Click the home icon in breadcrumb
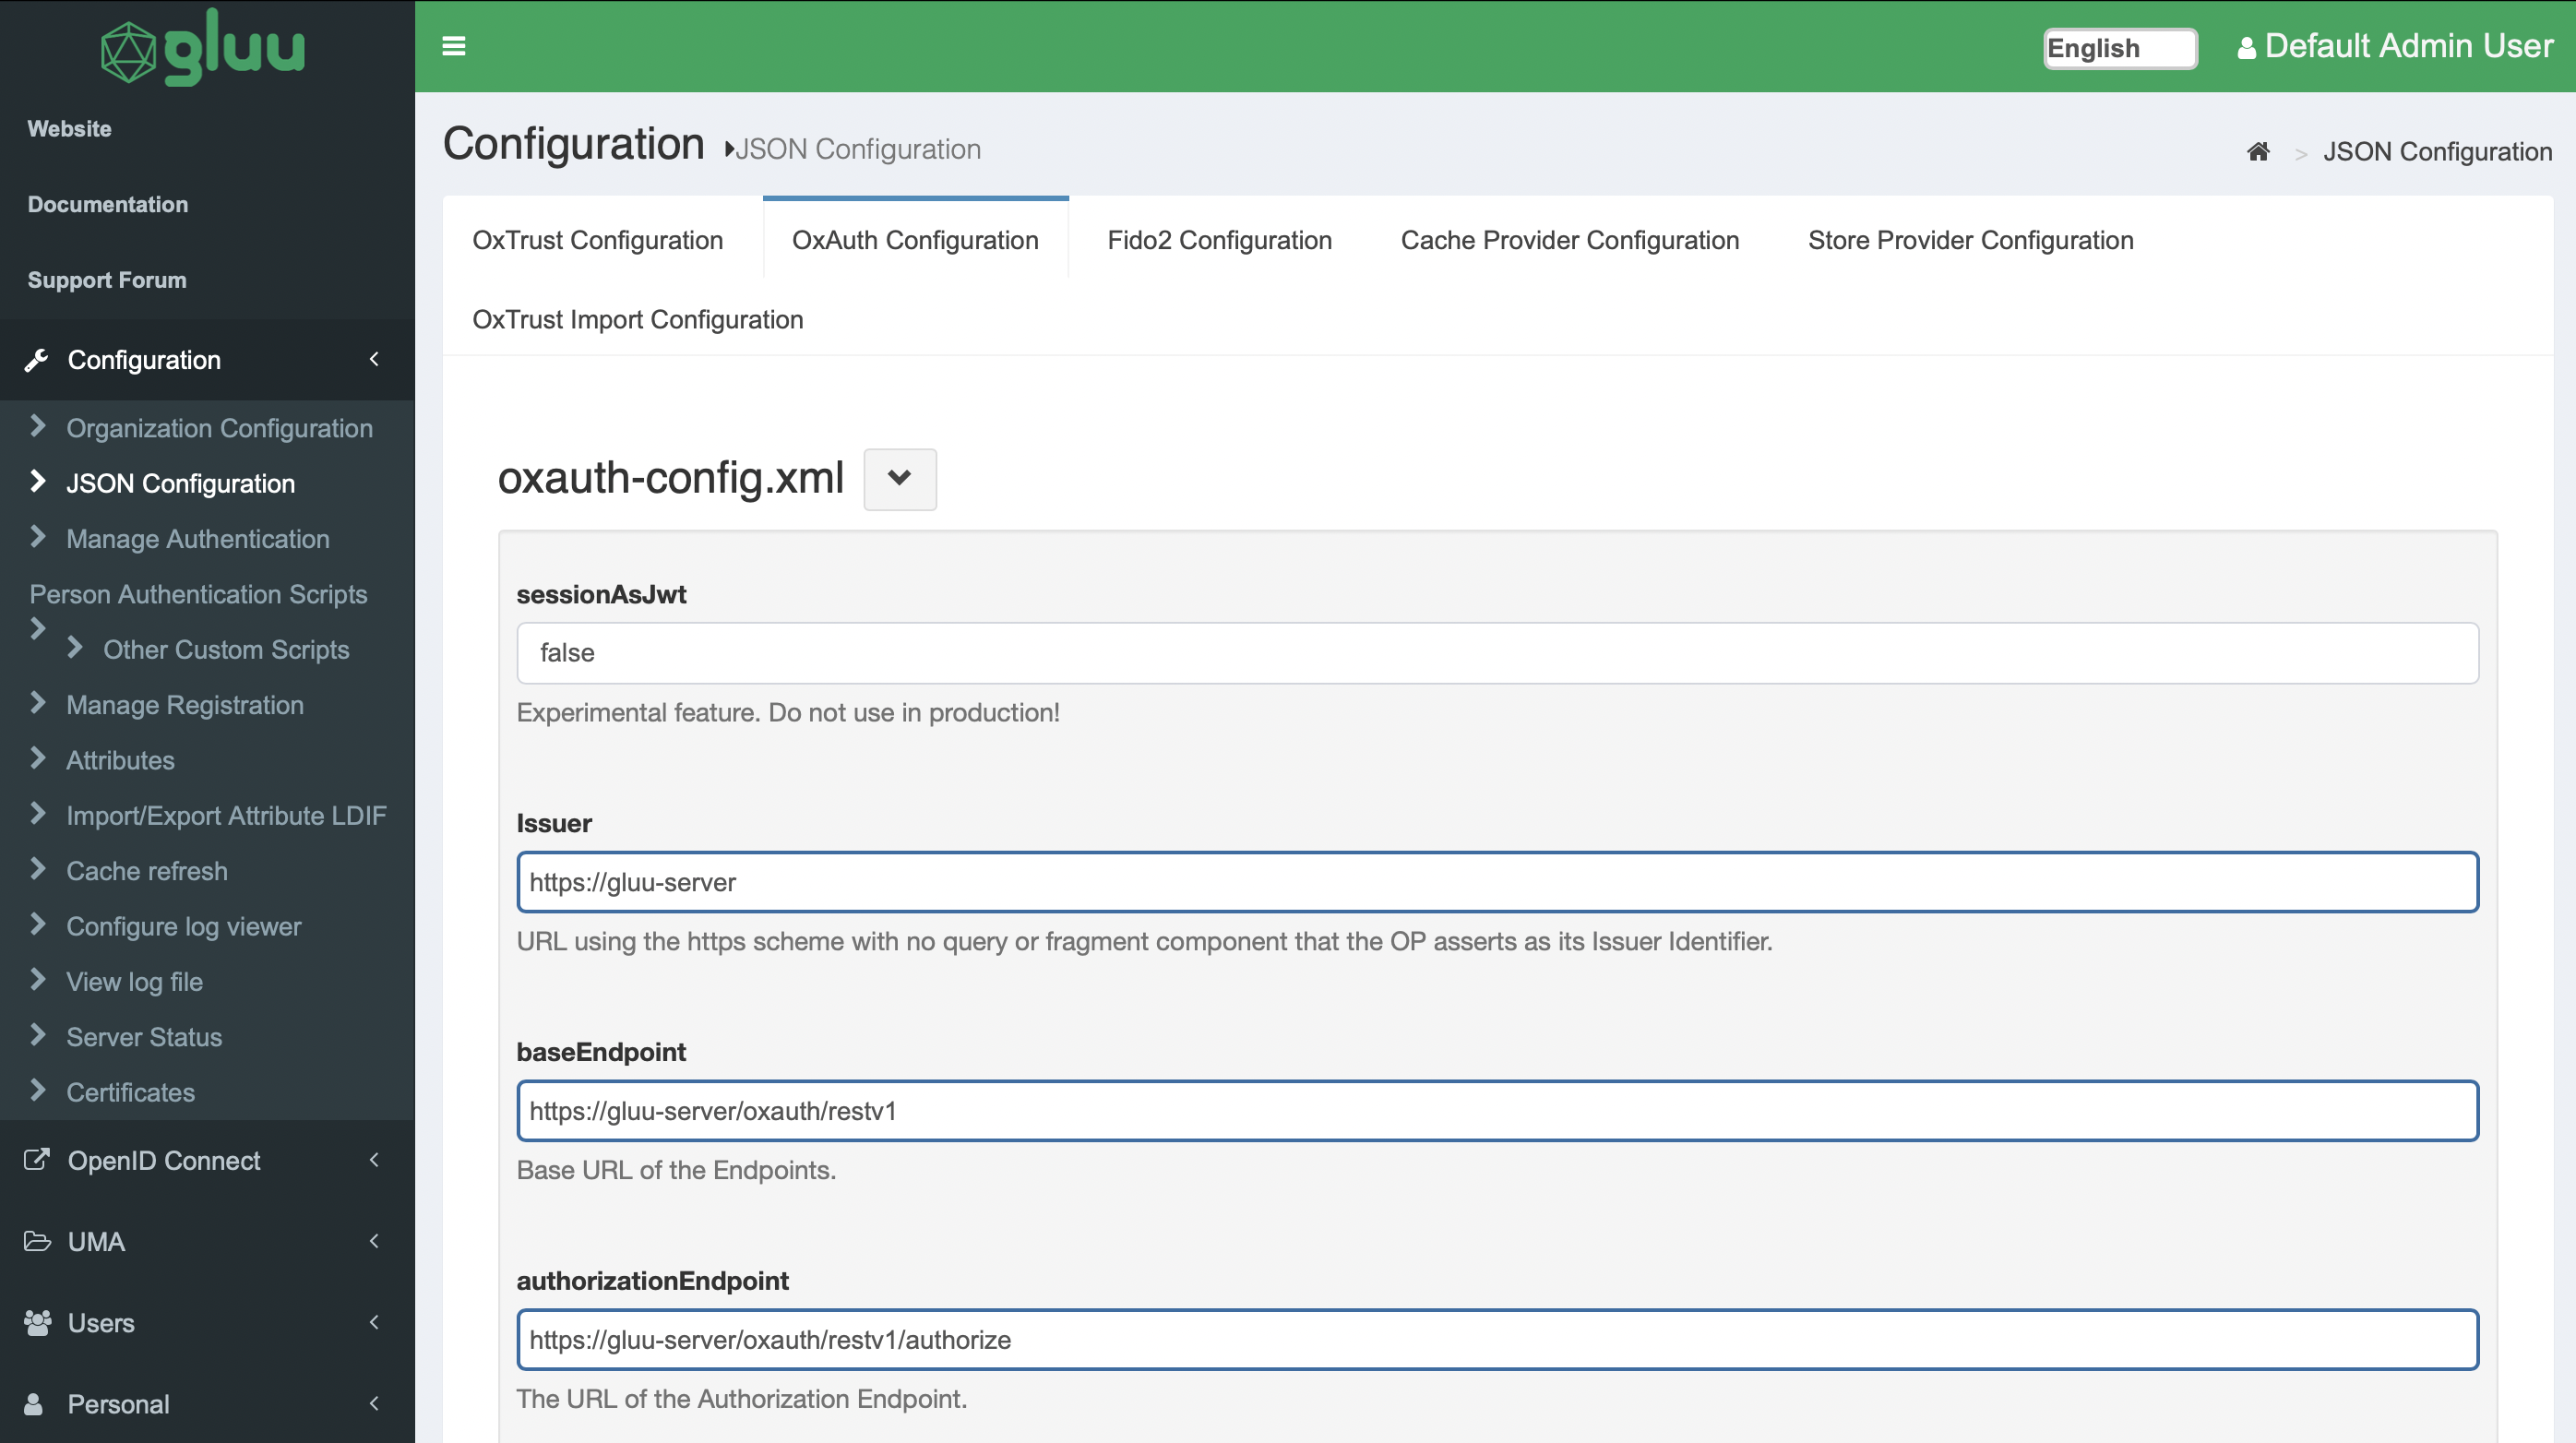2576x1443 pixels. click(x=2257, y=151)
